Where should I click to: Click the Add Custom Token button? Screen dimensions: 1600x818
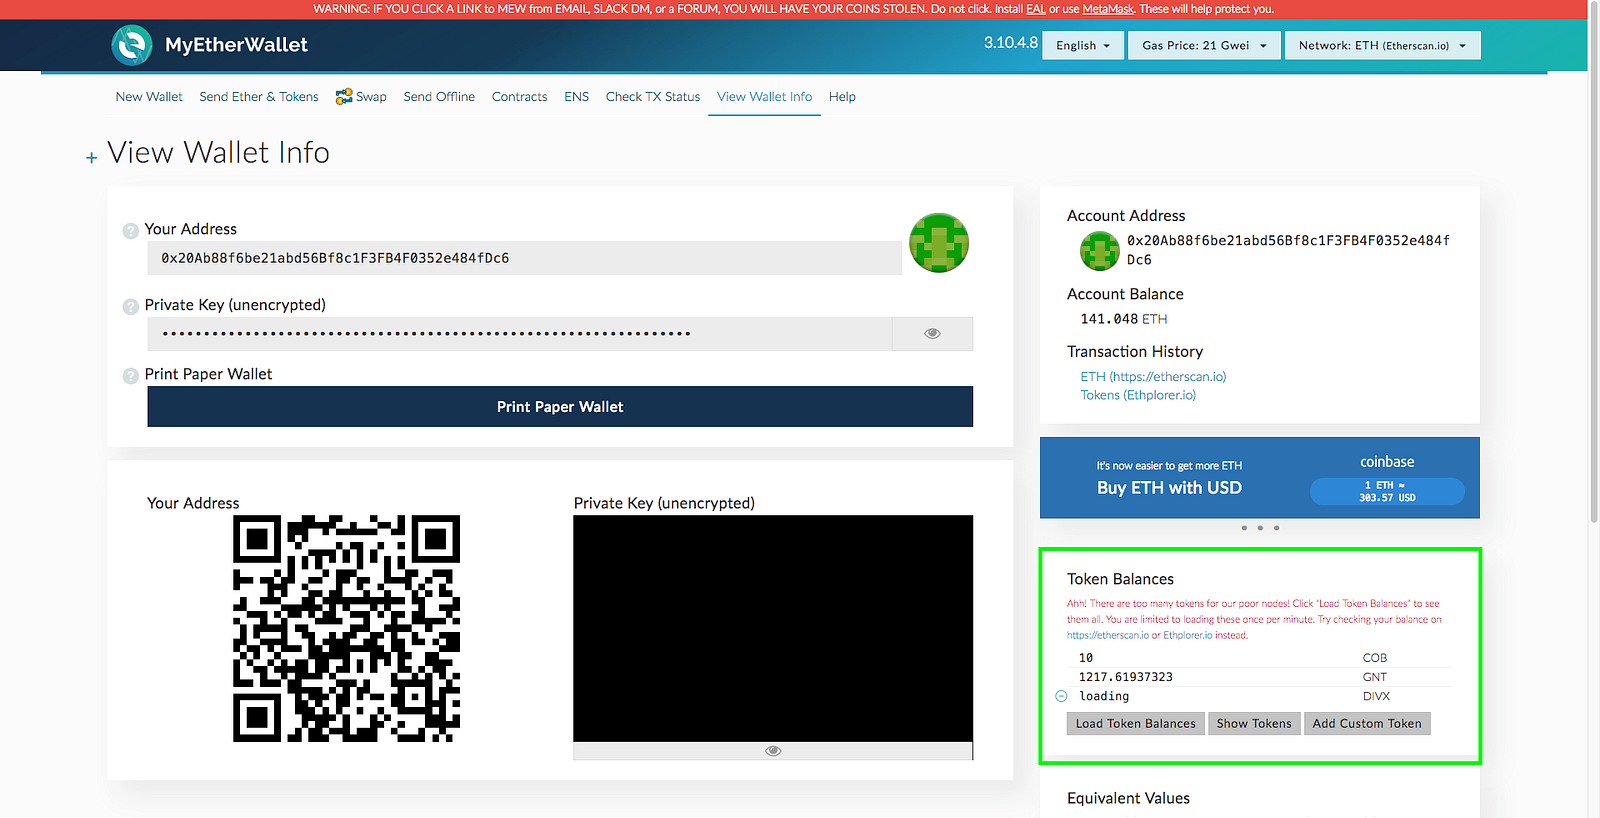1367,724
